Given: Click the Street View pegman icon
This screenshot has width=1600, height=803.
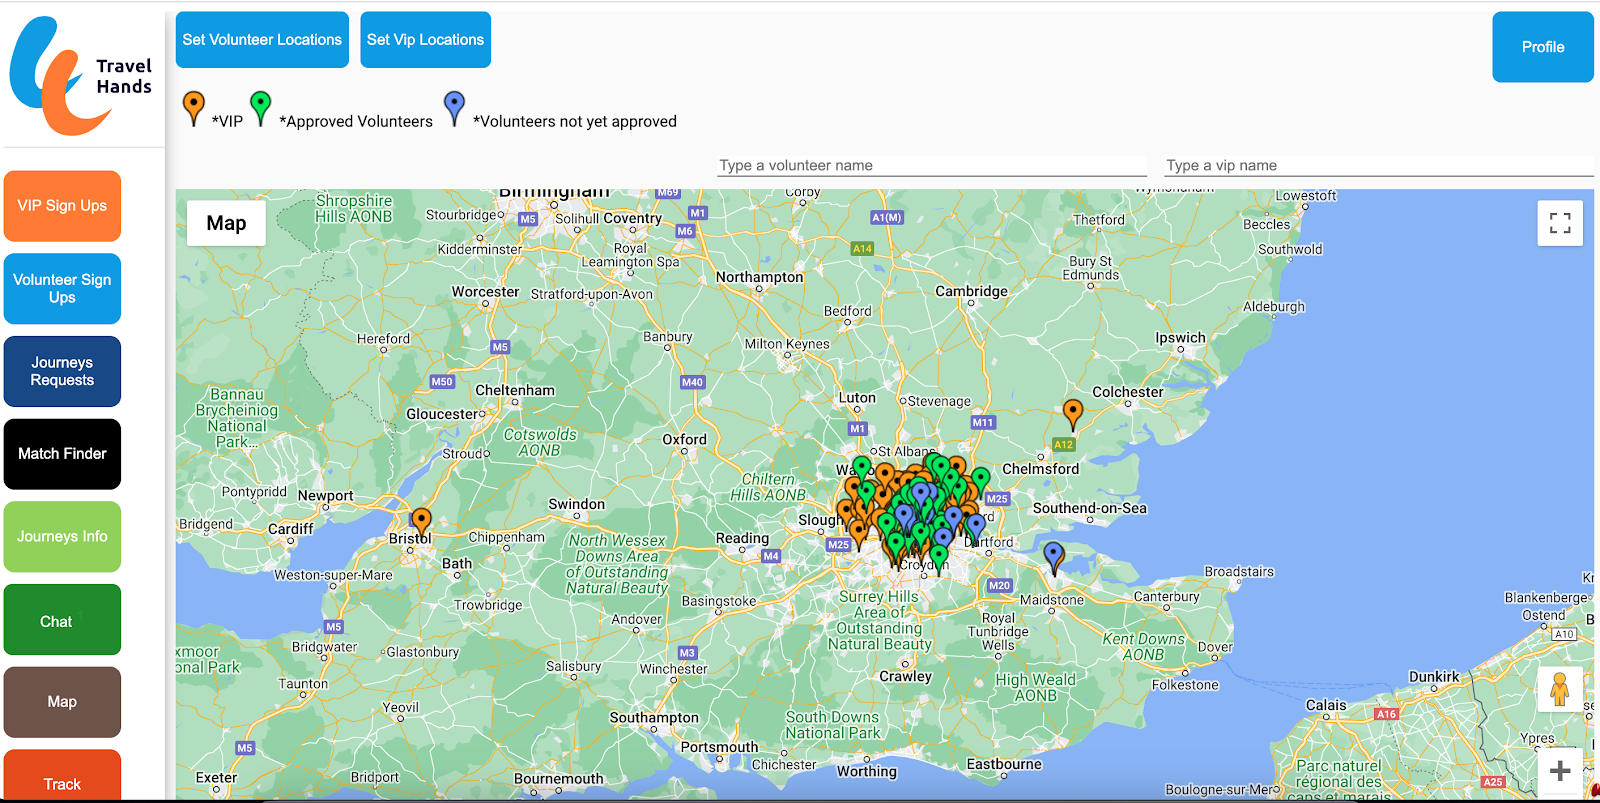Looking at the screenshot, I should (1560, 689).
